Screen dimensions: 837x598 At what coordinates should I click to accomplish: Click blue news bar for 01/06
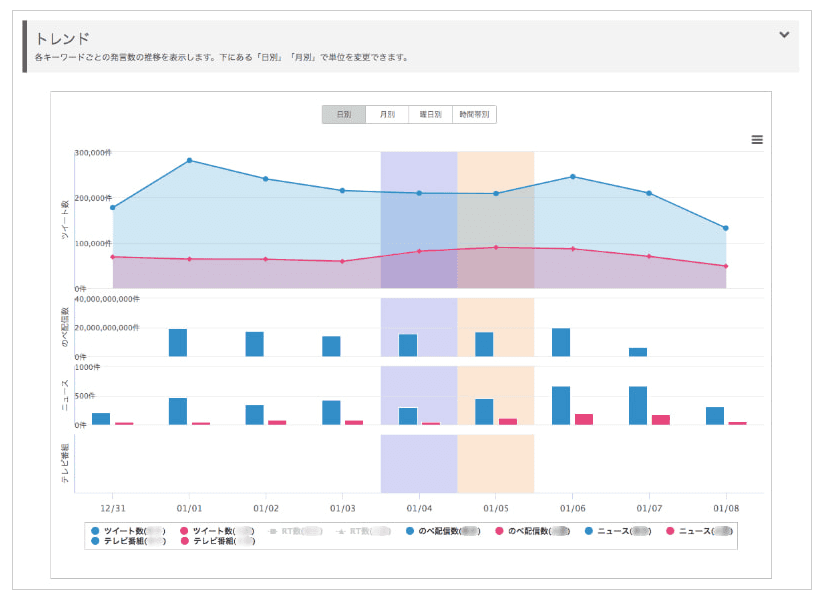(561, 405)
